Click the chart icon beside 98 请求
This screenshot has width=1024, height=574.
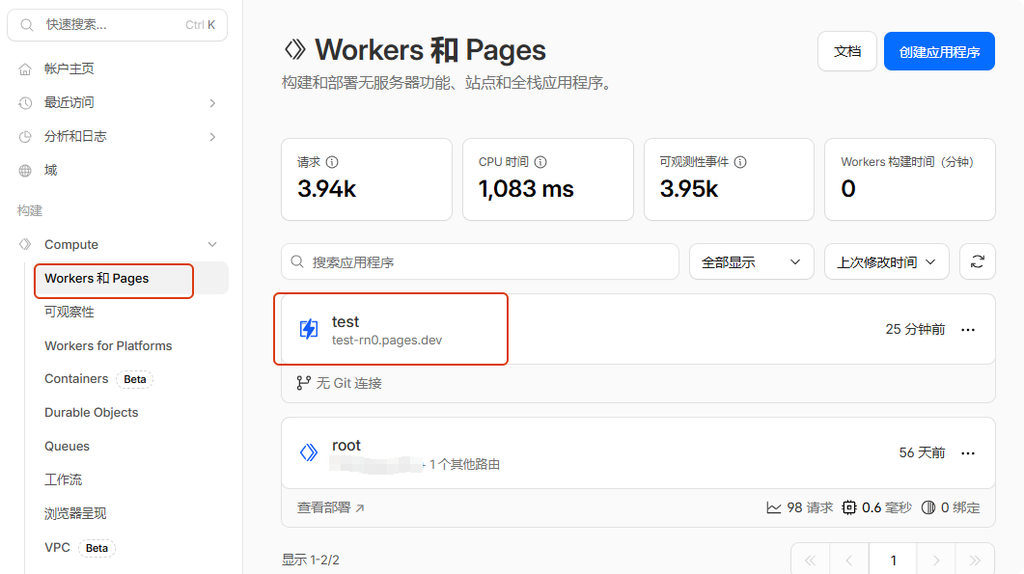click(x=773, y=507)
